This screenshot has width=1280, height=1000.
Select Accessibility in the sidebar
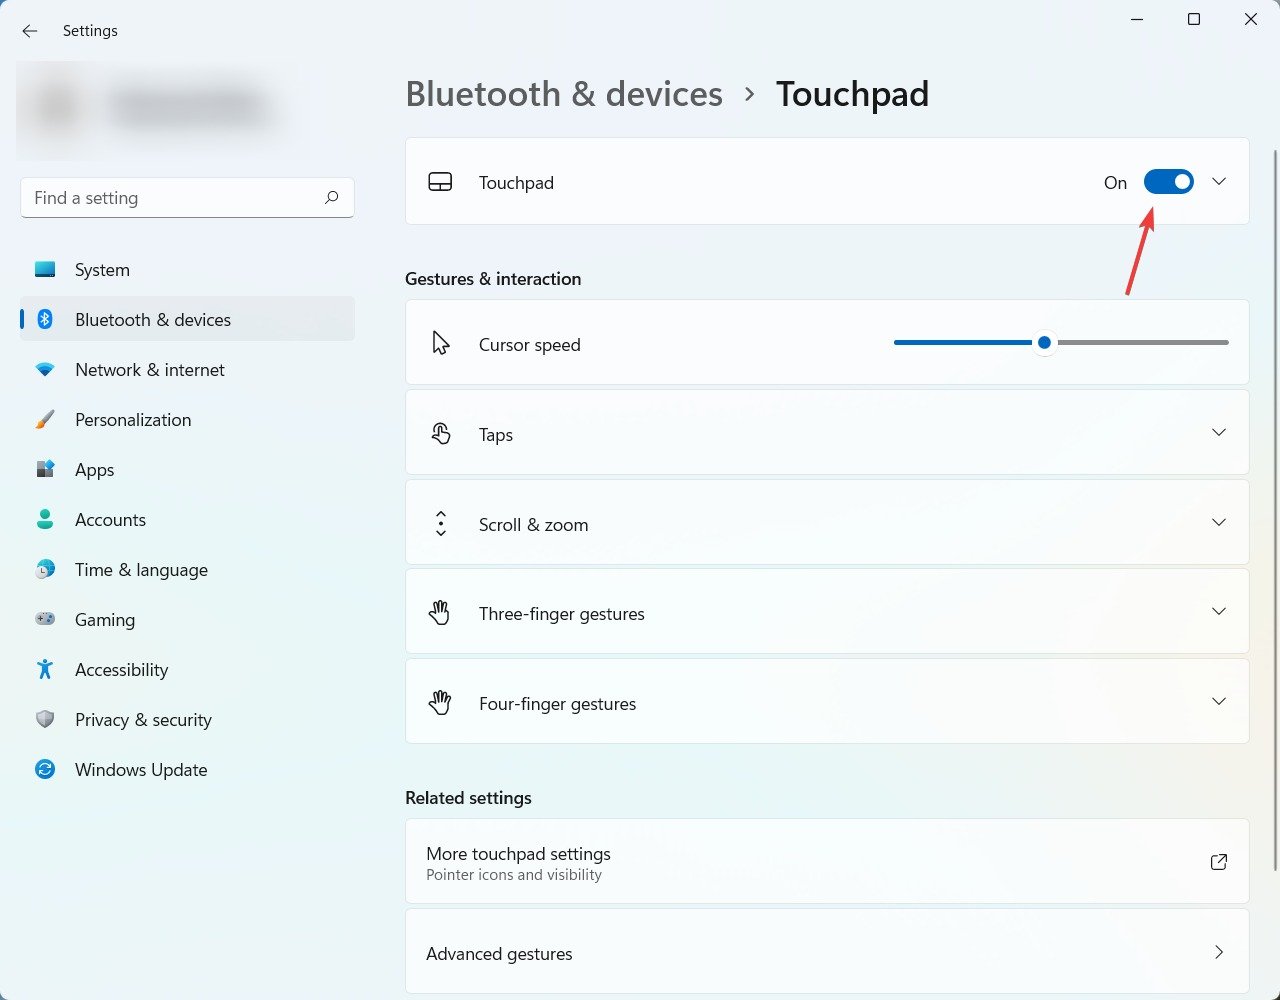tap(121, 670)
